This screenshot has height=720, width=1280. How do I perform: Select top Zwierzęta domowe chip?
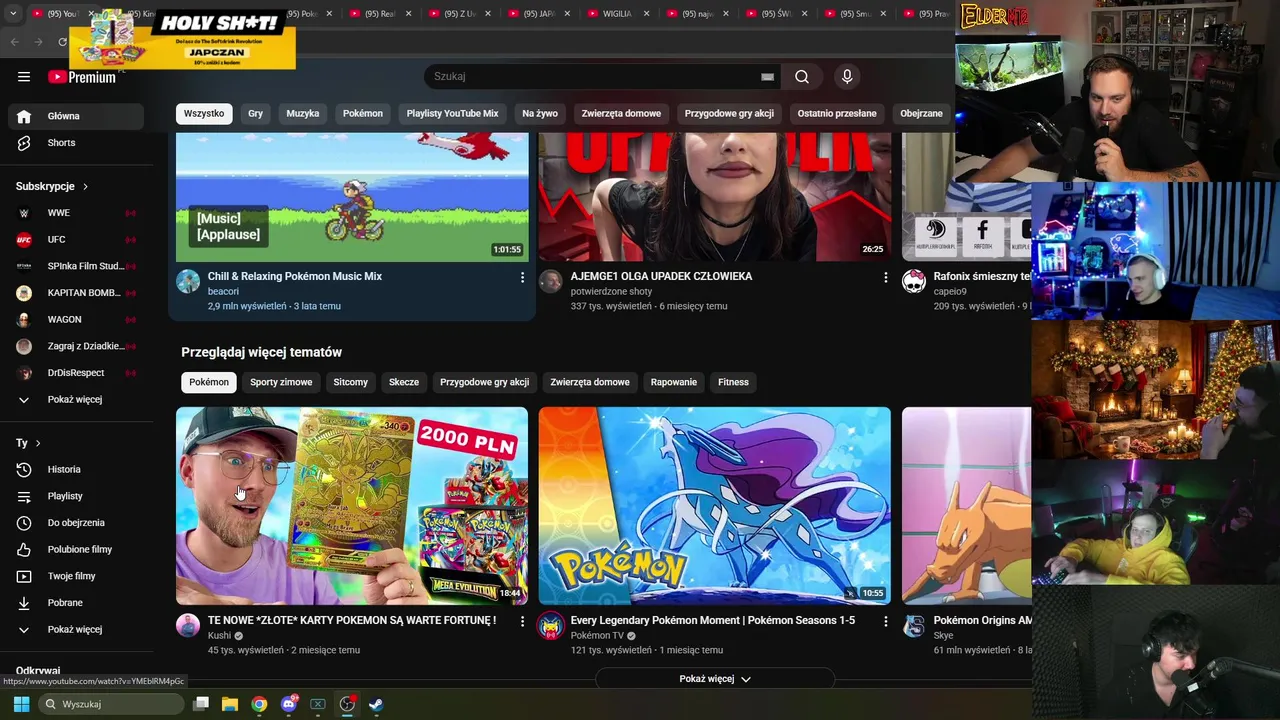tap(621, 113)
